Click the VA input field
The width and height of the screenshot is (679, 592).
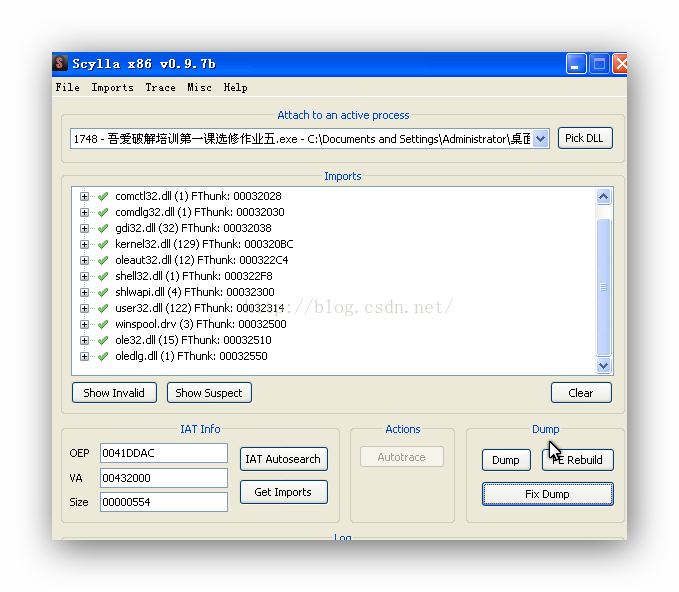[x=164, y=478]
